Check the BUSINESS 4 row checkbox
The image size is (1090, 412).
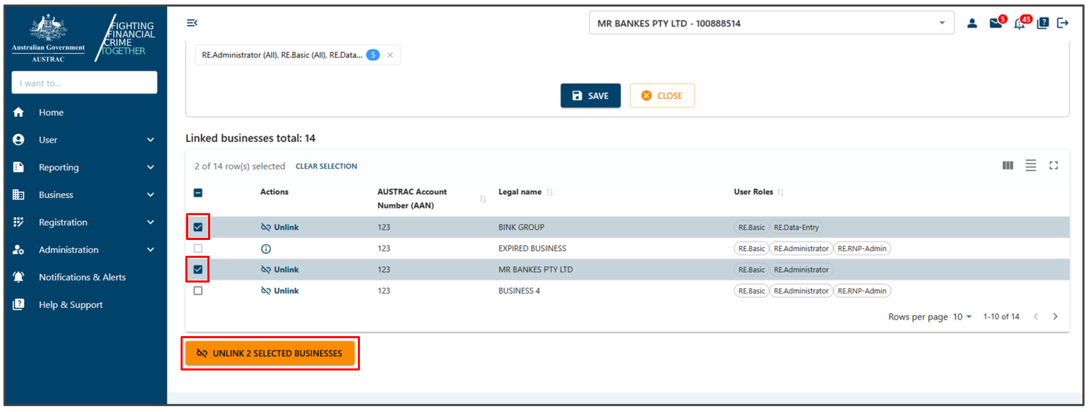click(197, 291)
